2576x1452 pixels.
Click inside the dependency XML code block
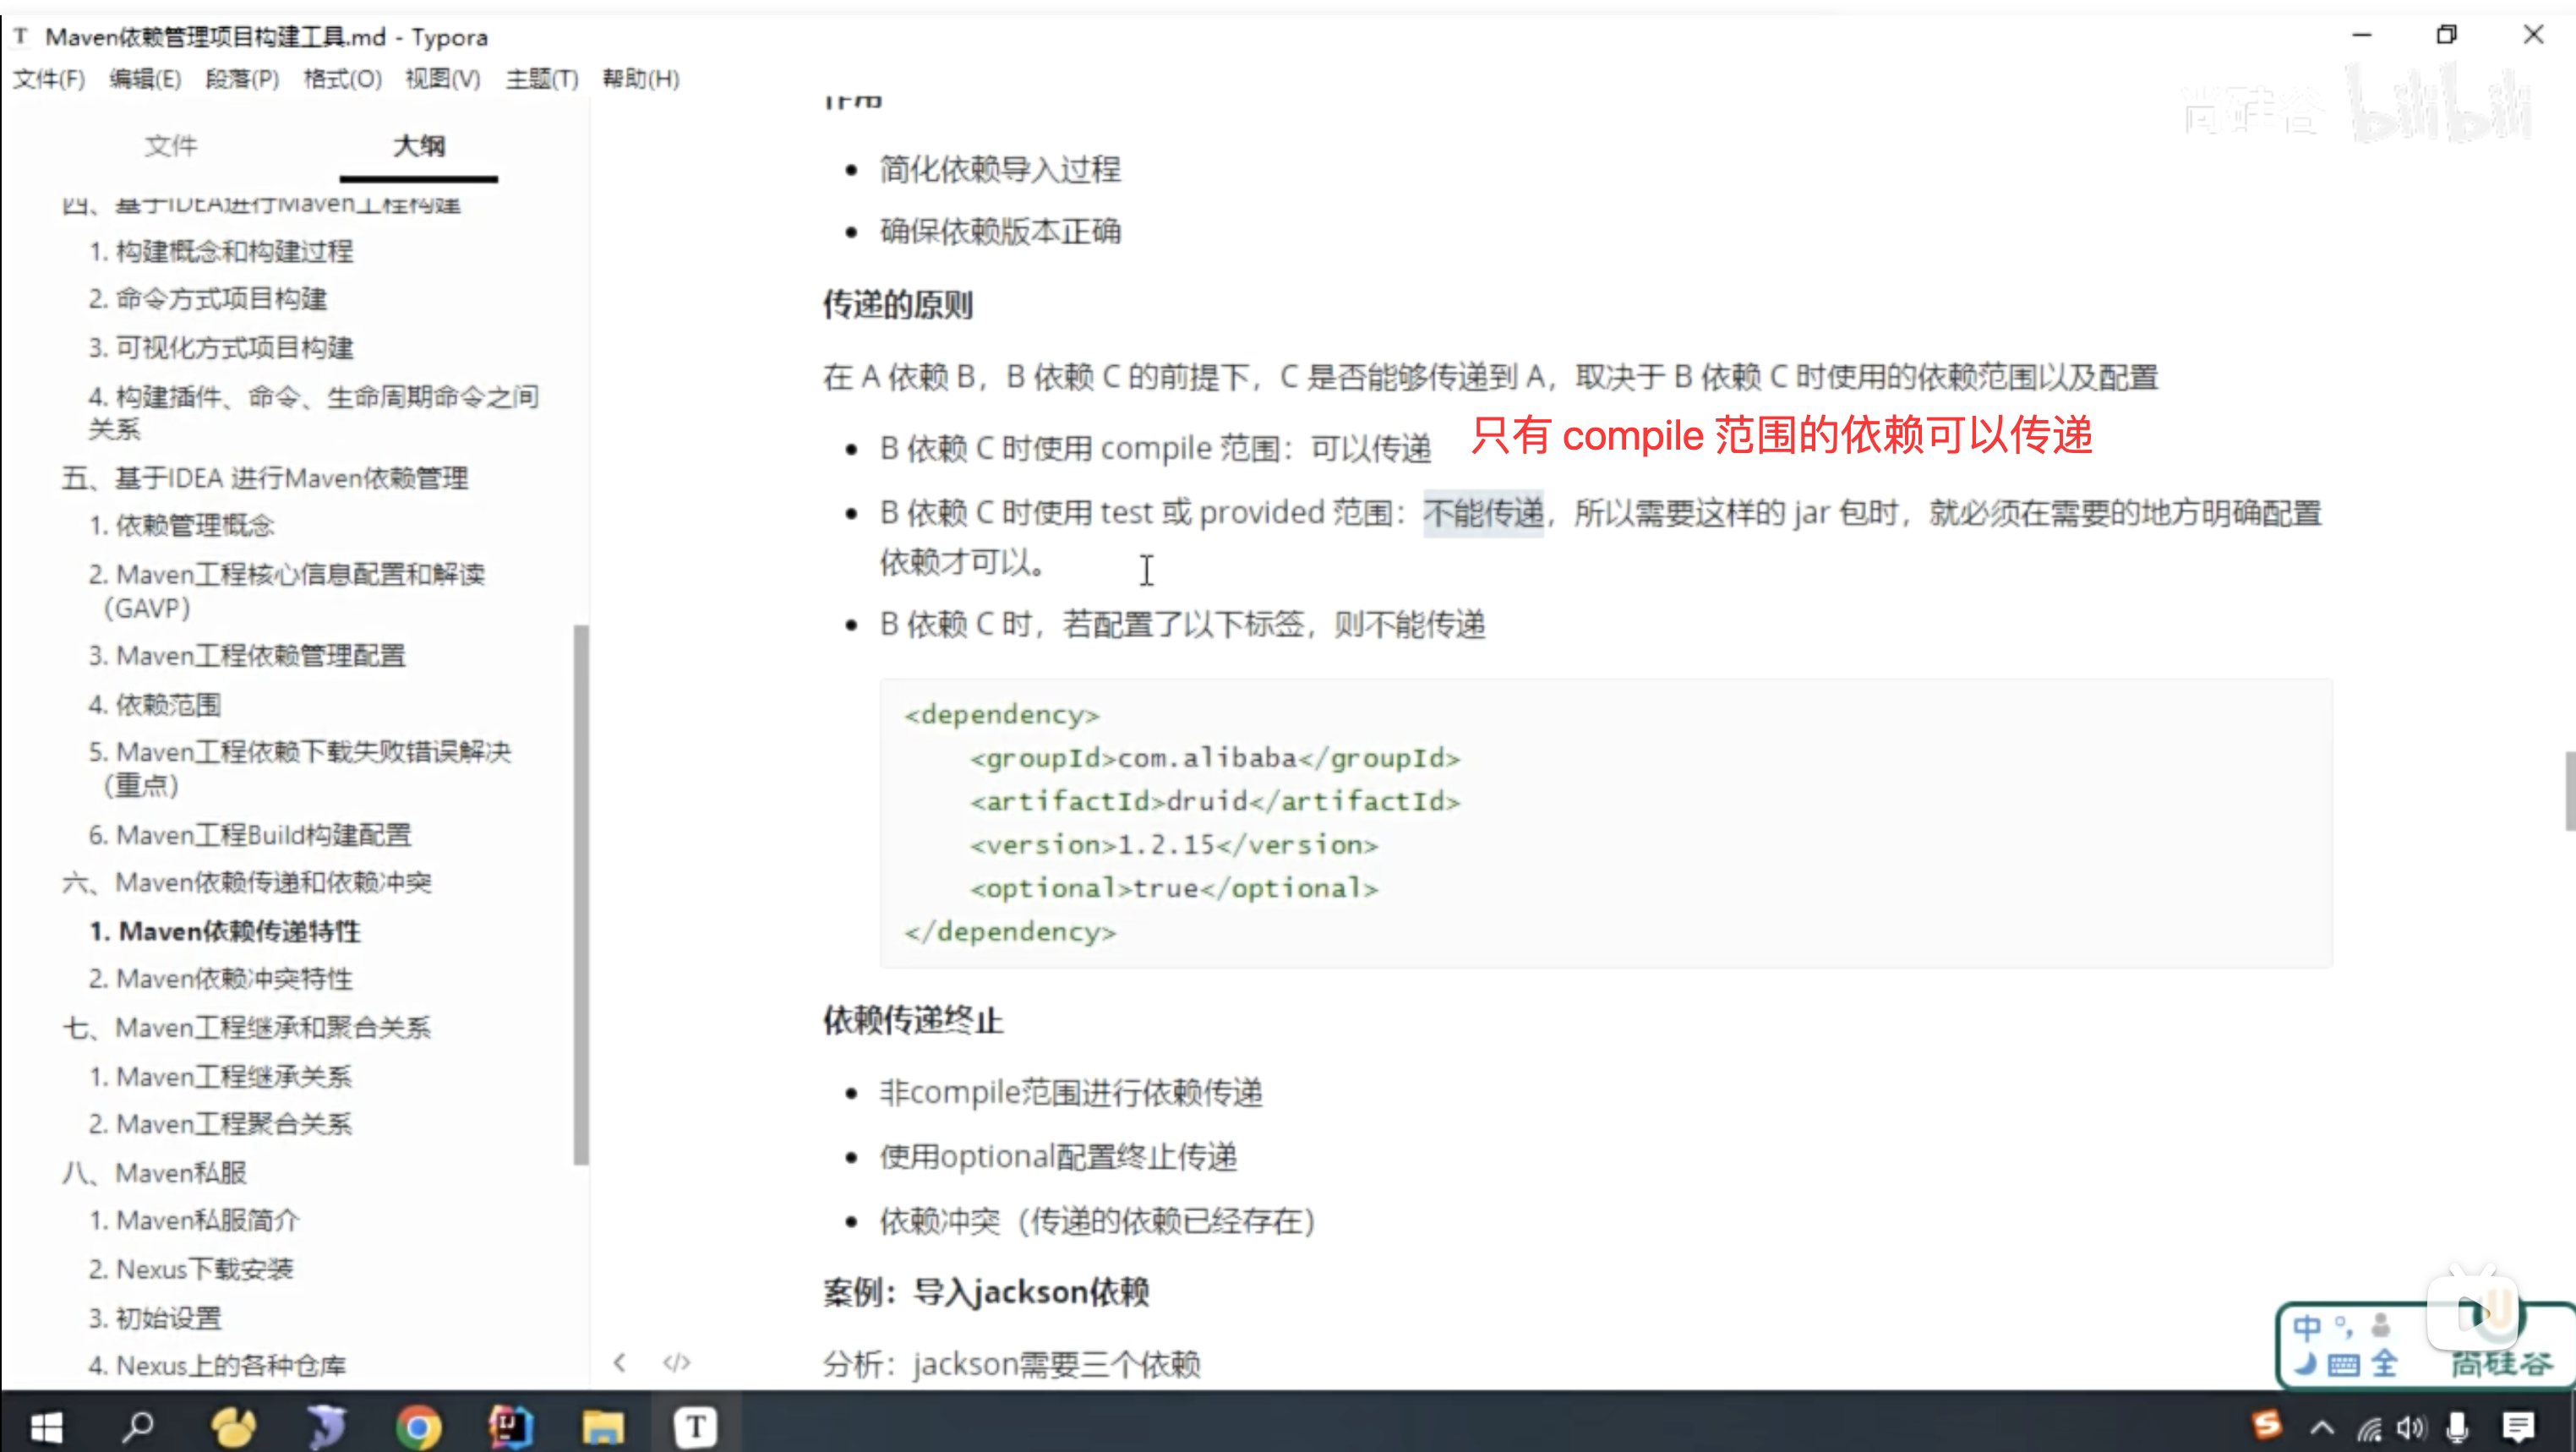tap(1600, 822)
